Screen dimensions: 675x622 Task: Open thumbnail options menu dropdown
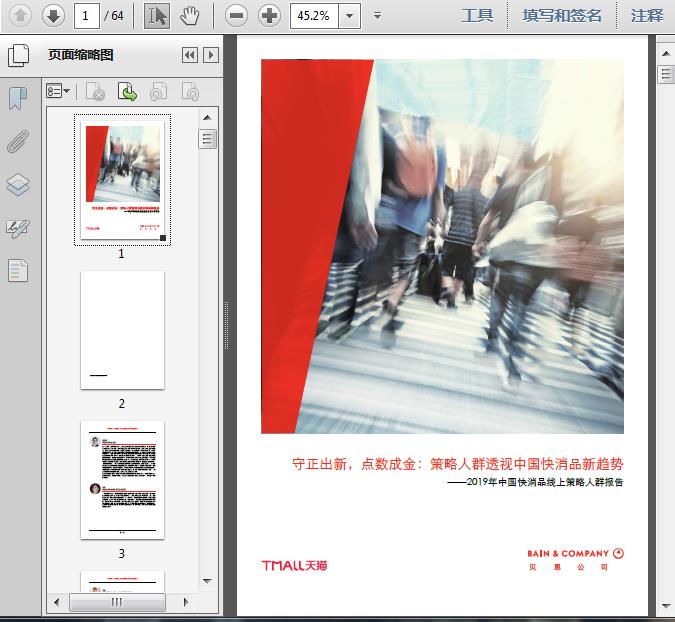tap(58, 91)
